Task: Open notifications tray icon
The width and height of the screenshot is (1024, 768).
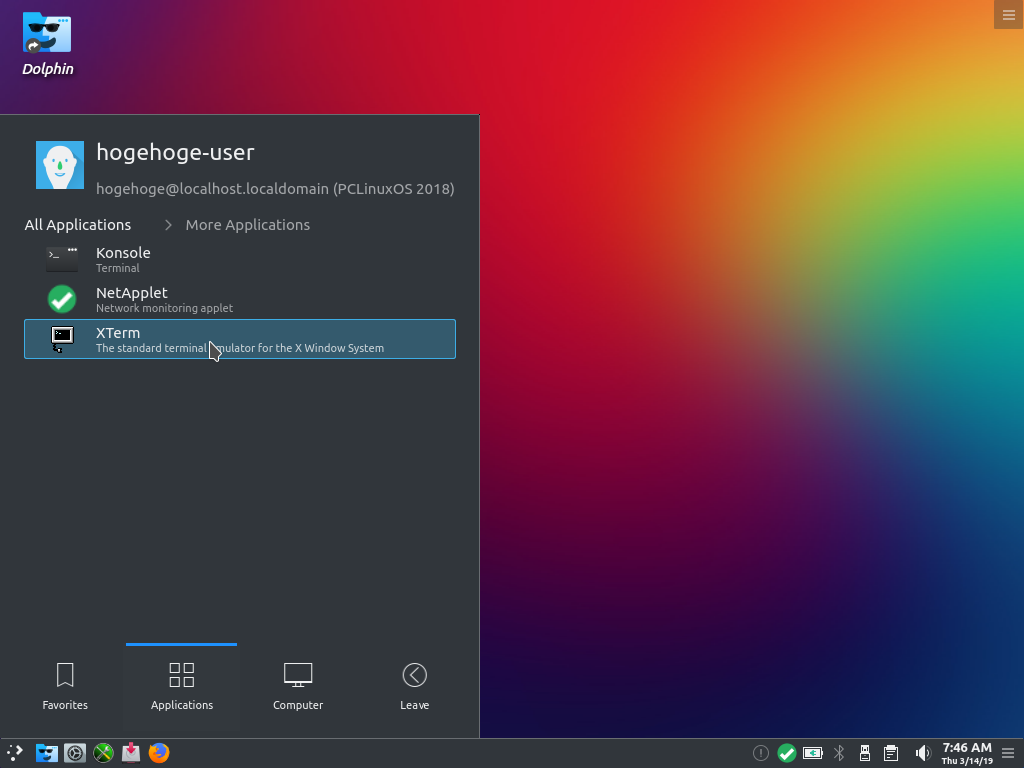Action: tap(761, 754)
